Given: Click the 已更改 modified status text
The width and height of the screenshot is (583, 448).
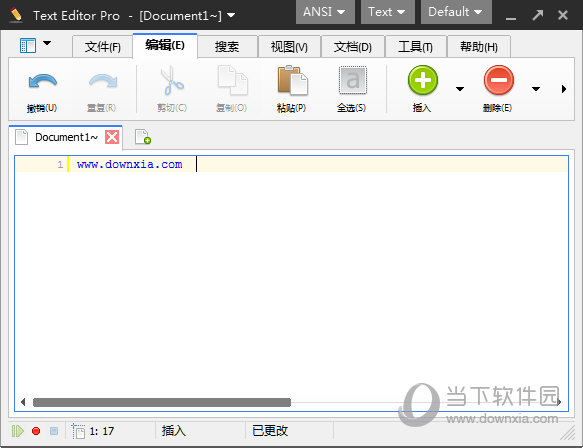Looking at the screenshot, I should pos(270,431).
